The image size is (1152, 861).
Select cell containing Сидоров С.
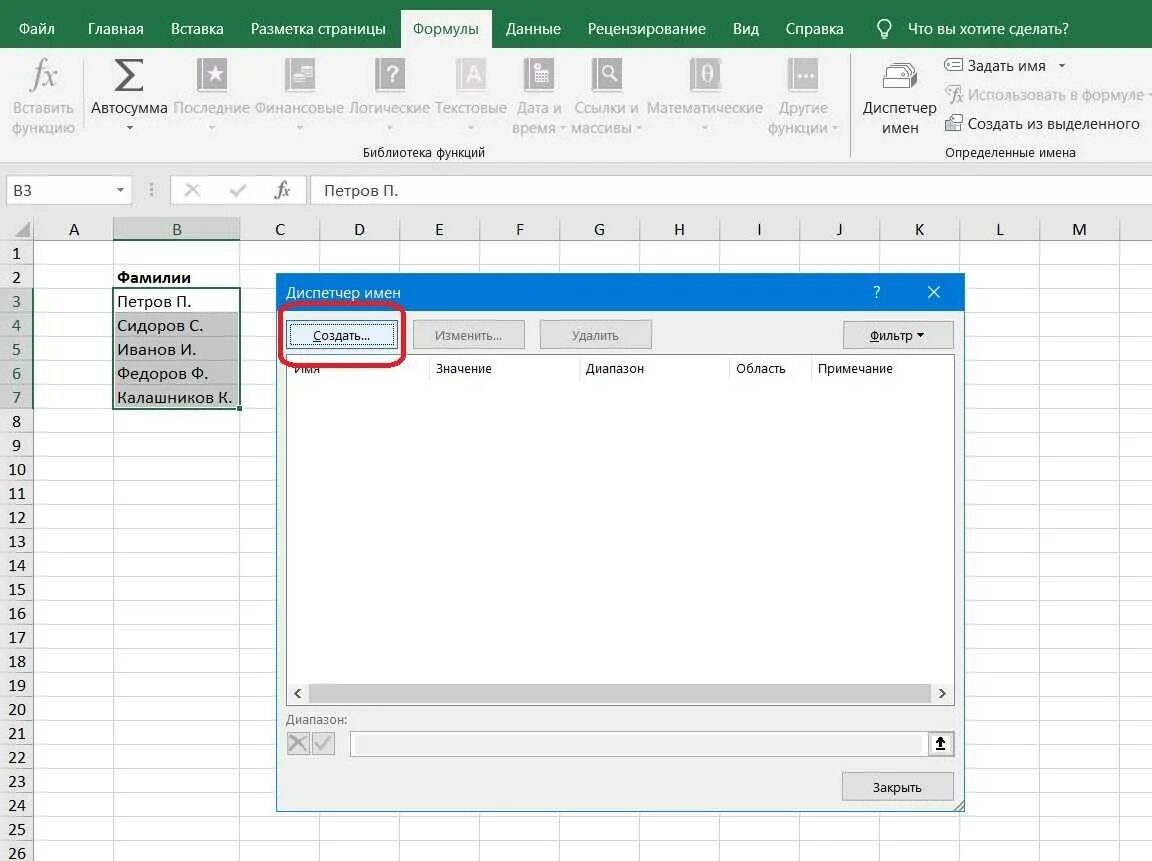click(176, 325)
